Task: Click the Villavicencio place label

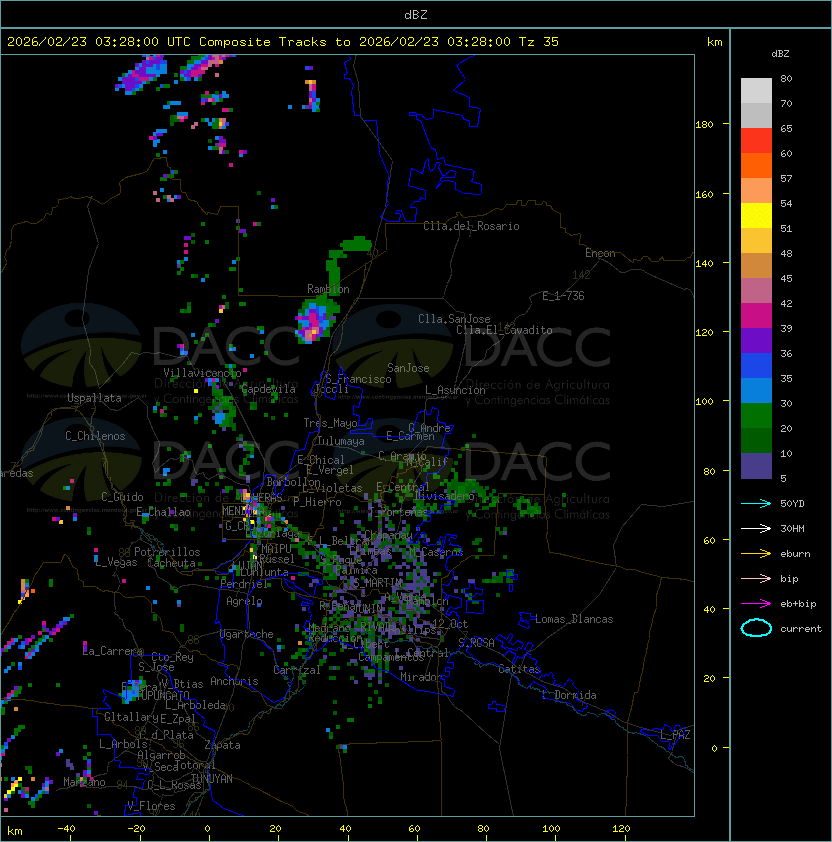Action: (202, 373)
